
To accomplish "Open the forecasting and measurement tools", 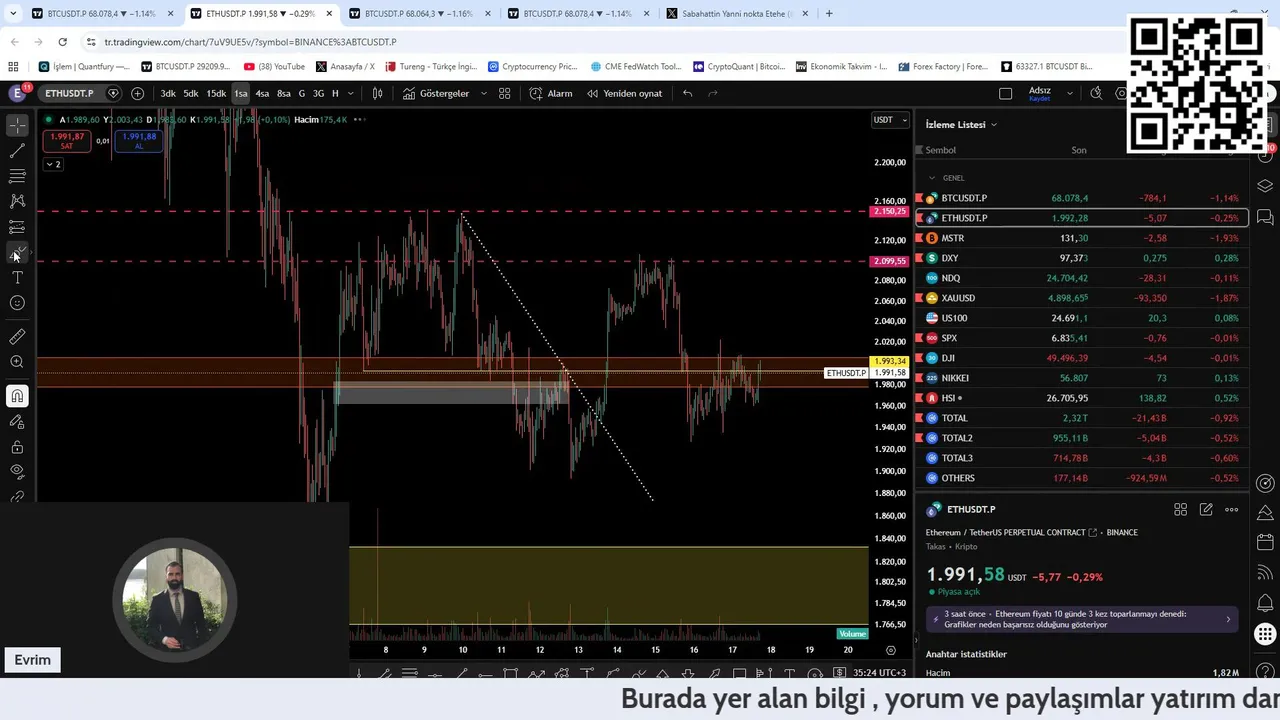I will [x=17, y=227].
